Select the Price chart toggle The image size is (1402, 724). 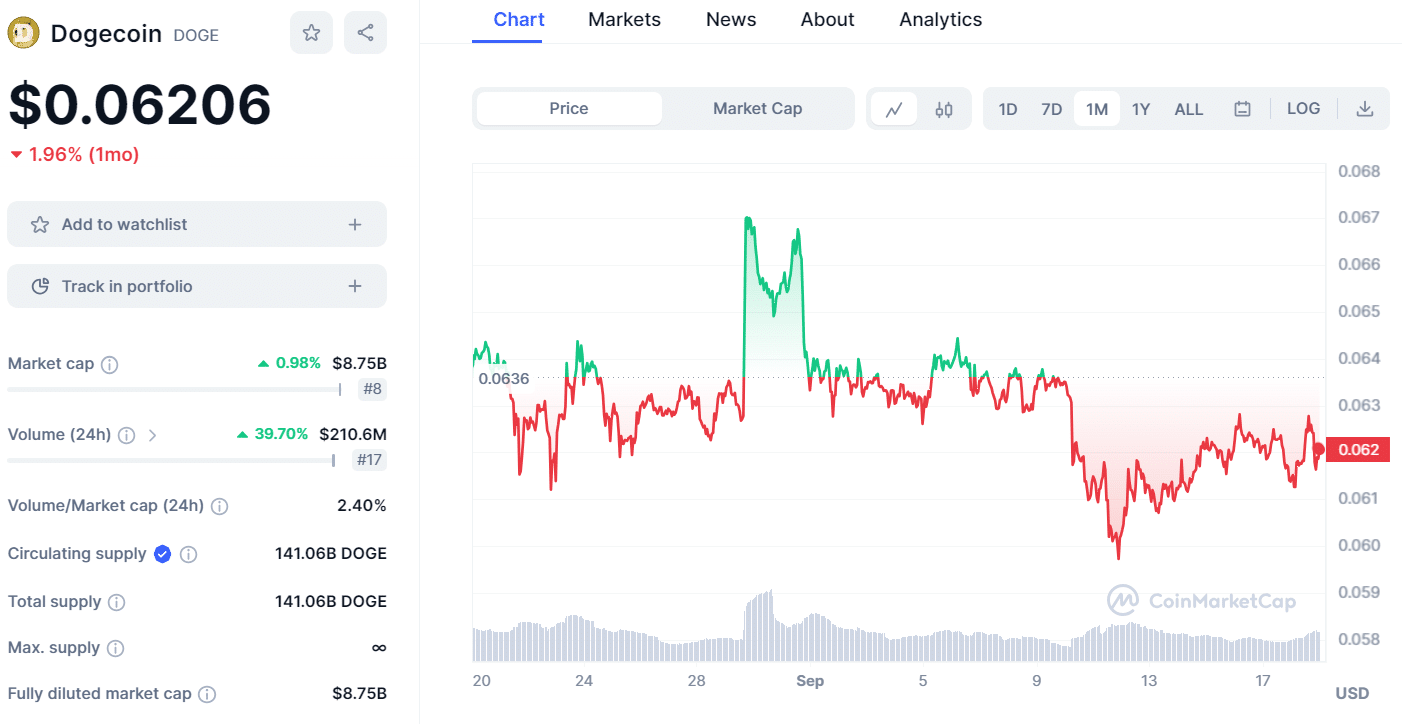569,108
